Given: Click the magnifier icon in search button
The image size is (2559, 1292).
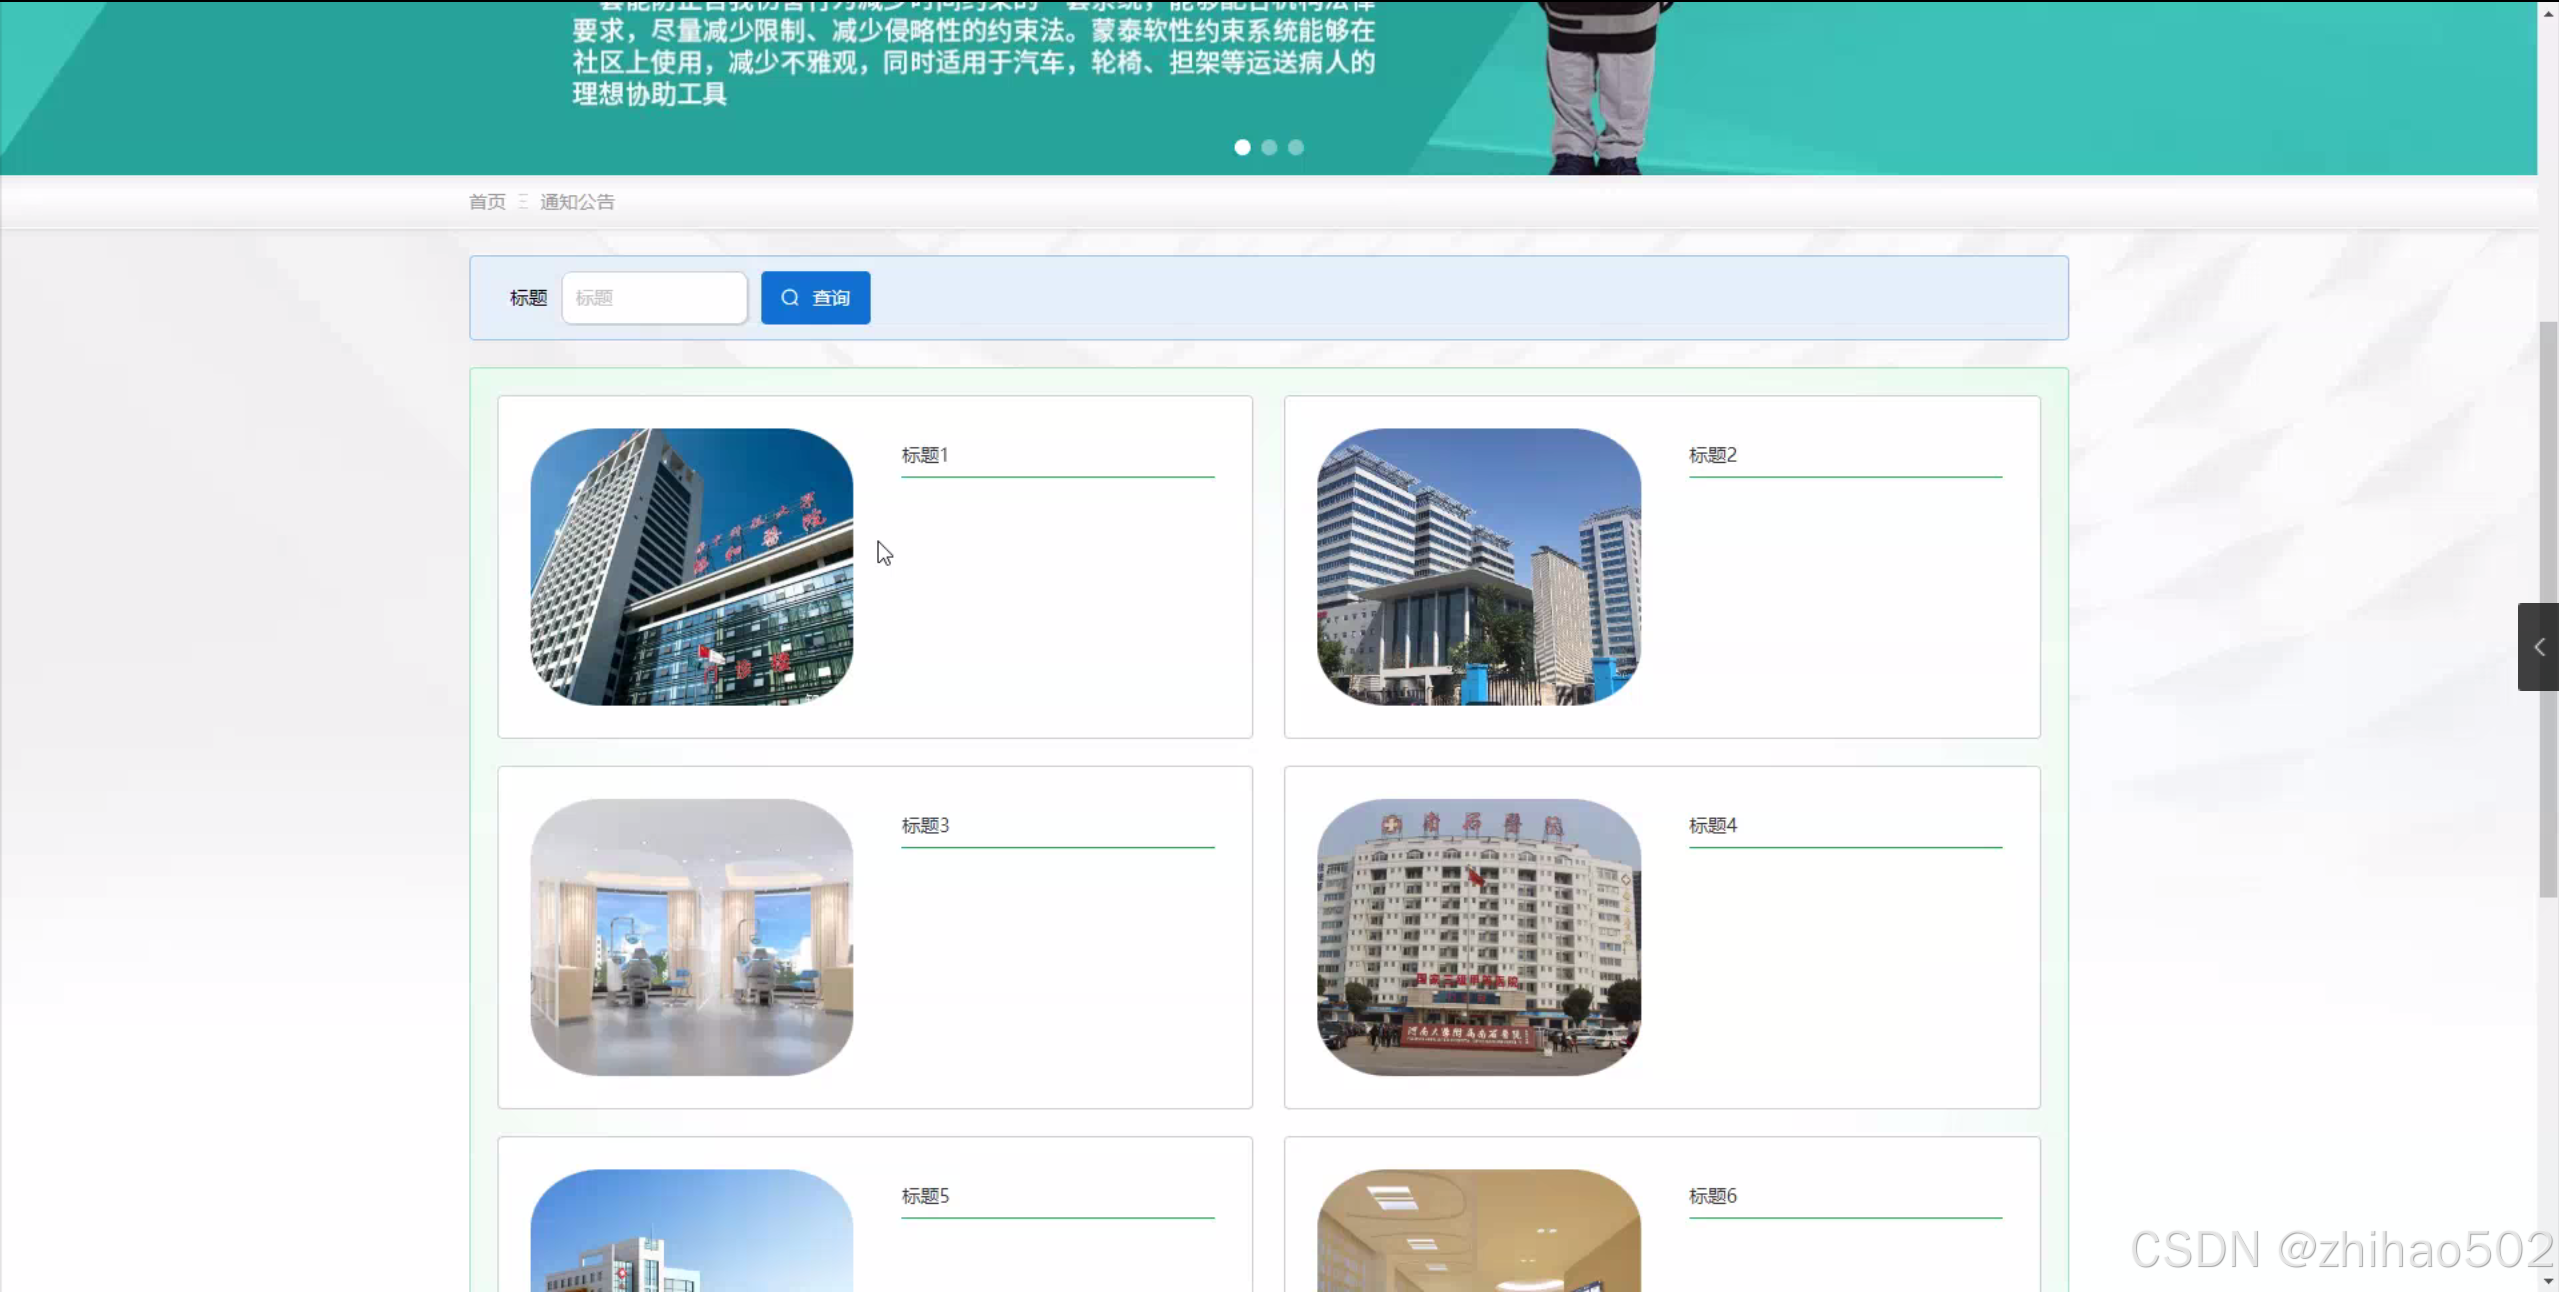Looking at the screenshot, I should point(790,298).
